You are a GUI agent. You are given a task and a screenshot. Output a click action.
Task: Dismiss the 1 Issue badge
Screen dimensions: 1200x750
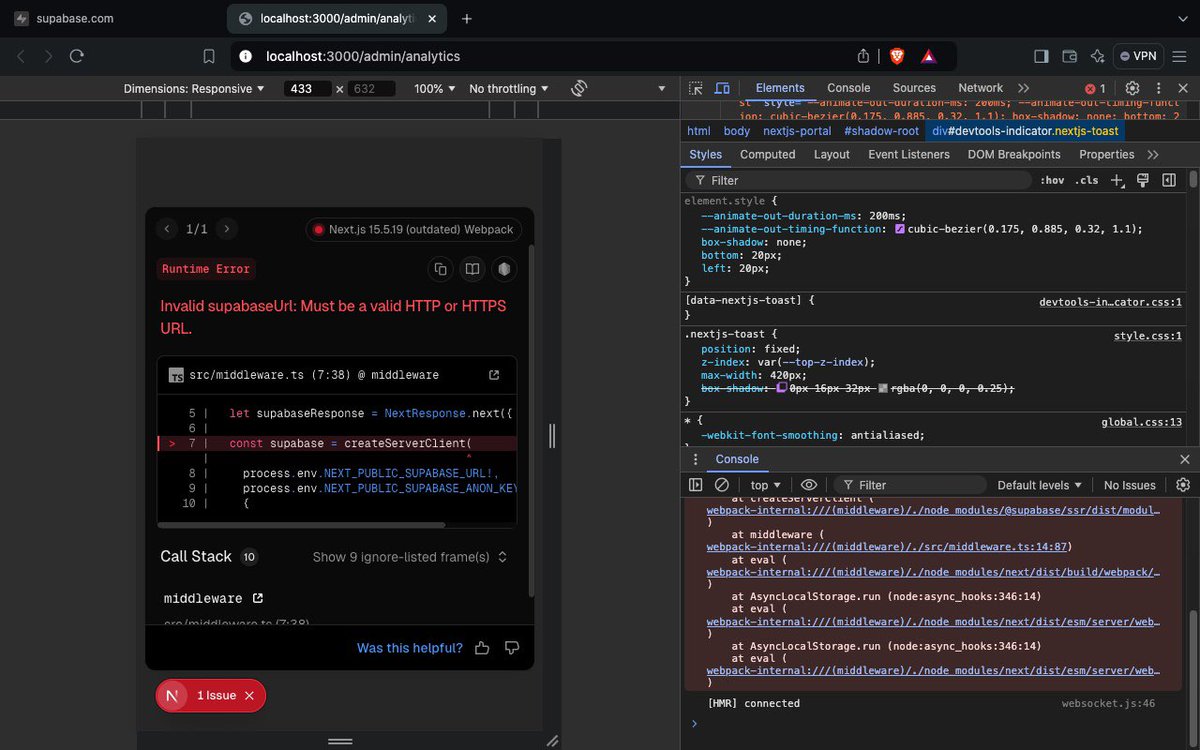(249, 695)
